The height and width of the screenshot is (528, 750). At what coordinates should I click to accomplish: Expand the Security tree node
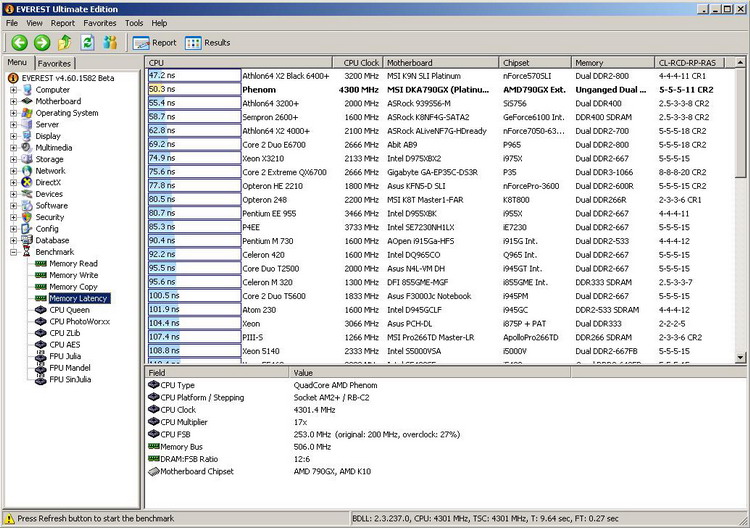tap(13, 217)
